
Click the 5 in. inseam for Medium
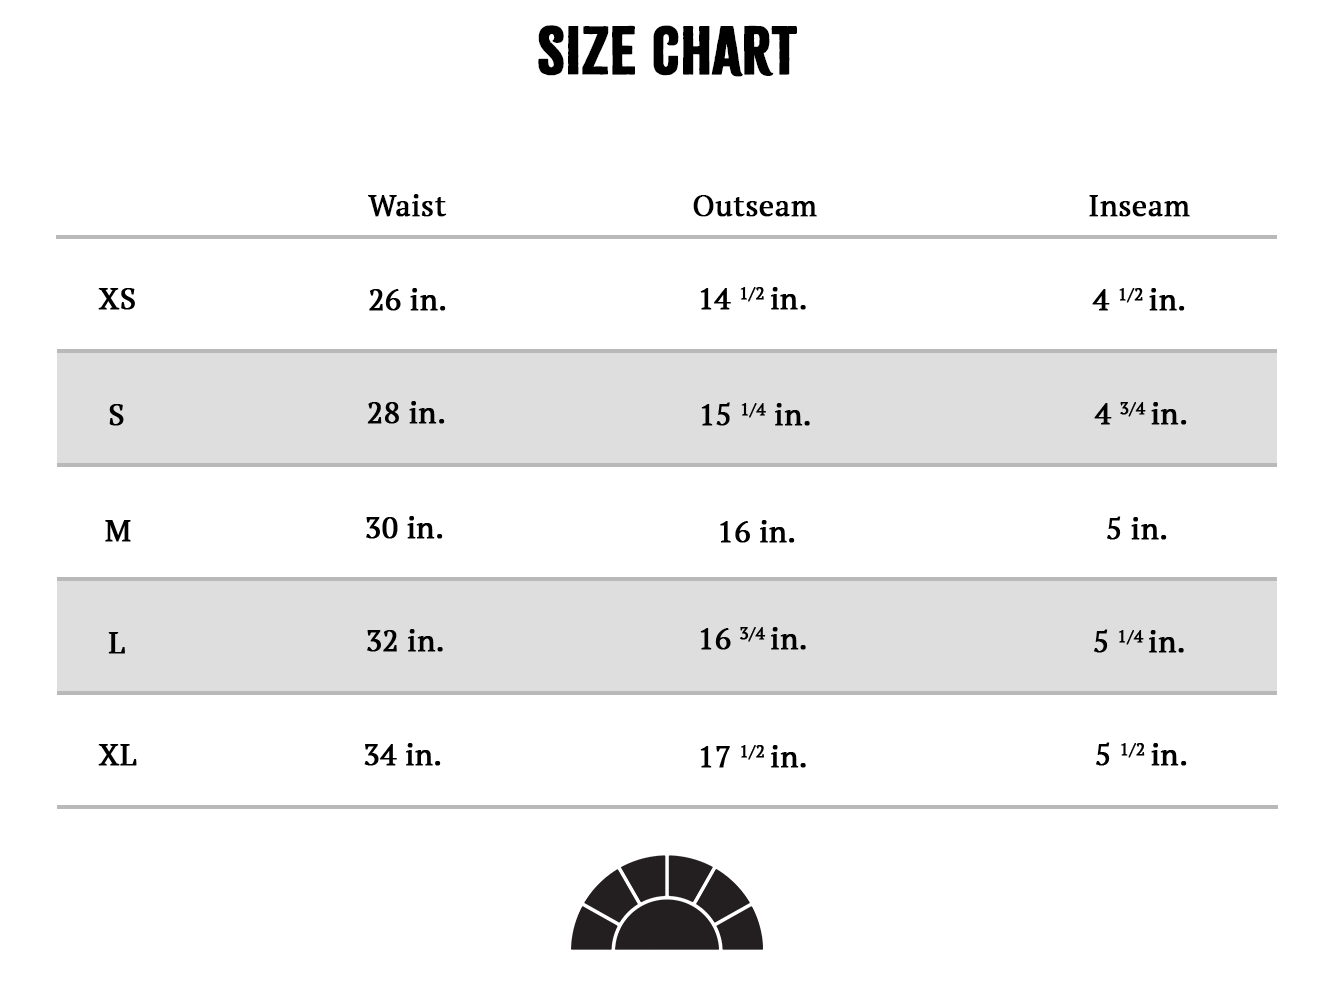click(1136, 528)
